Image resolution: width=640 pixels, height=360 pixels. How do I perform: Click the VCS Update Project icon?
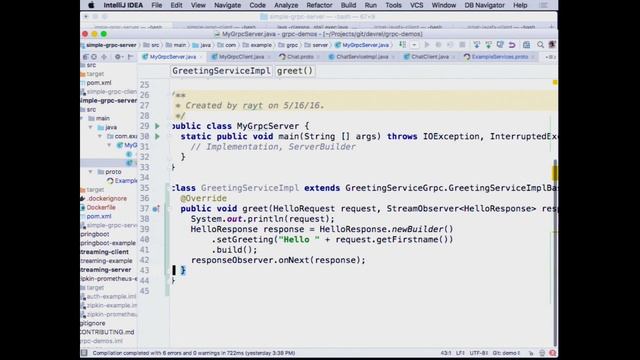476,45
